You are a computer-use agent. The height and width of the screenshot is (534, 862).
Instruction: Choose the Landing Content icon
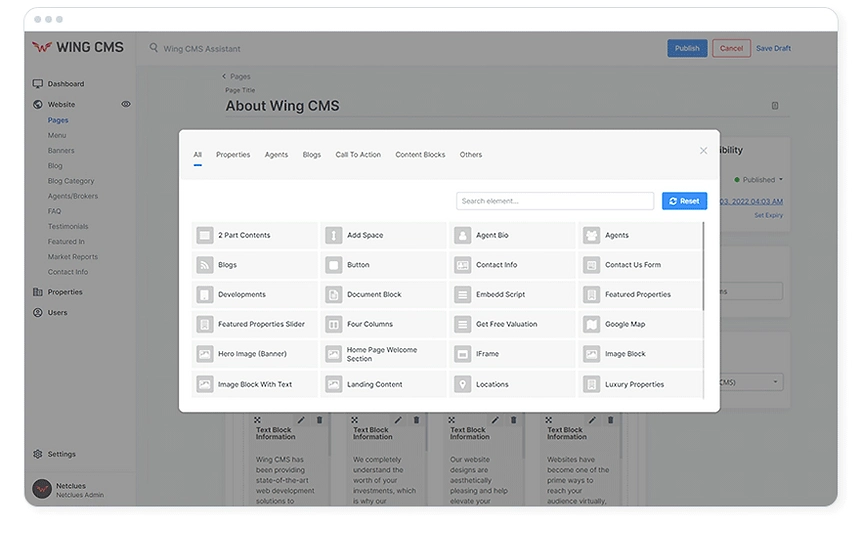[x=334, y=384]
